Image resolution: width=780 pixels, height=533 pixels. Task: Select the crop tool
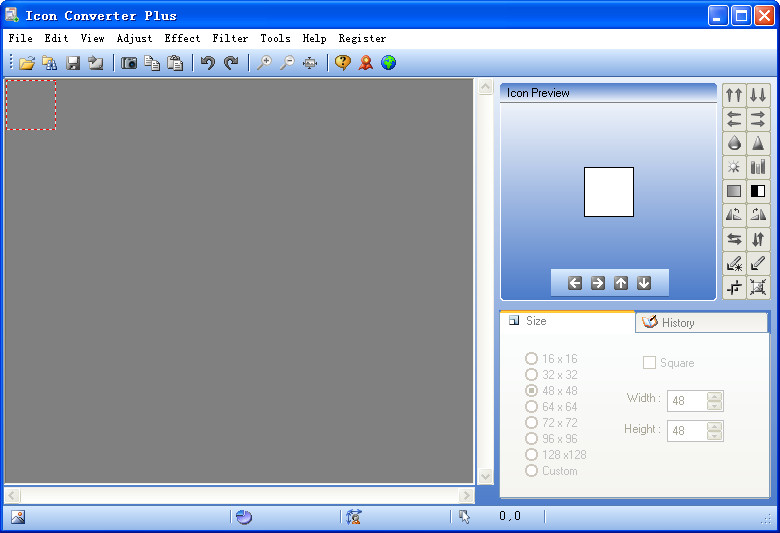(x=734, y=287)
